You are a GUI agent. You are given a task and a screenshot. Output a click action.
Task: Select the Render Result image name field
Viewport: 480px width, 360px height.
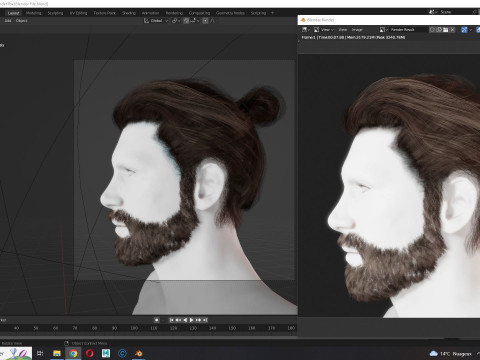pos(408,30)
